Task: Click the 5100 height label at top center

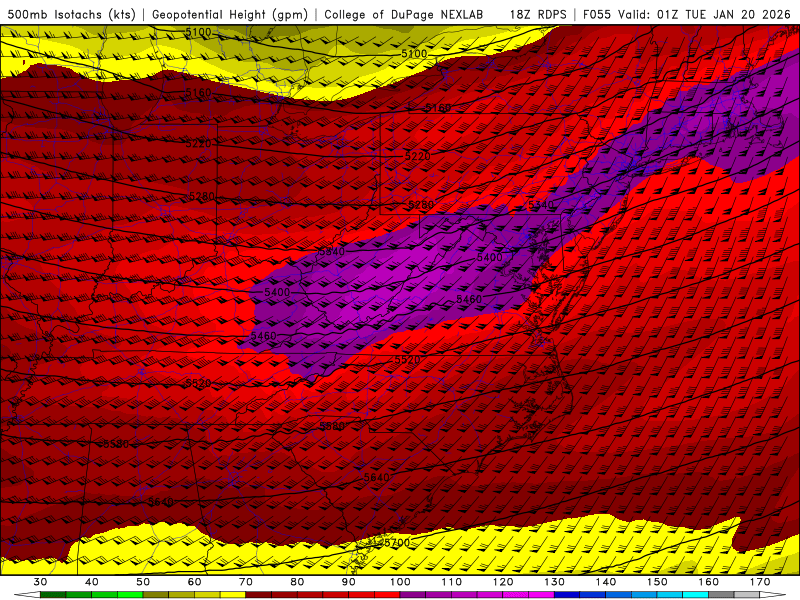Action: [x=413, y=53]
